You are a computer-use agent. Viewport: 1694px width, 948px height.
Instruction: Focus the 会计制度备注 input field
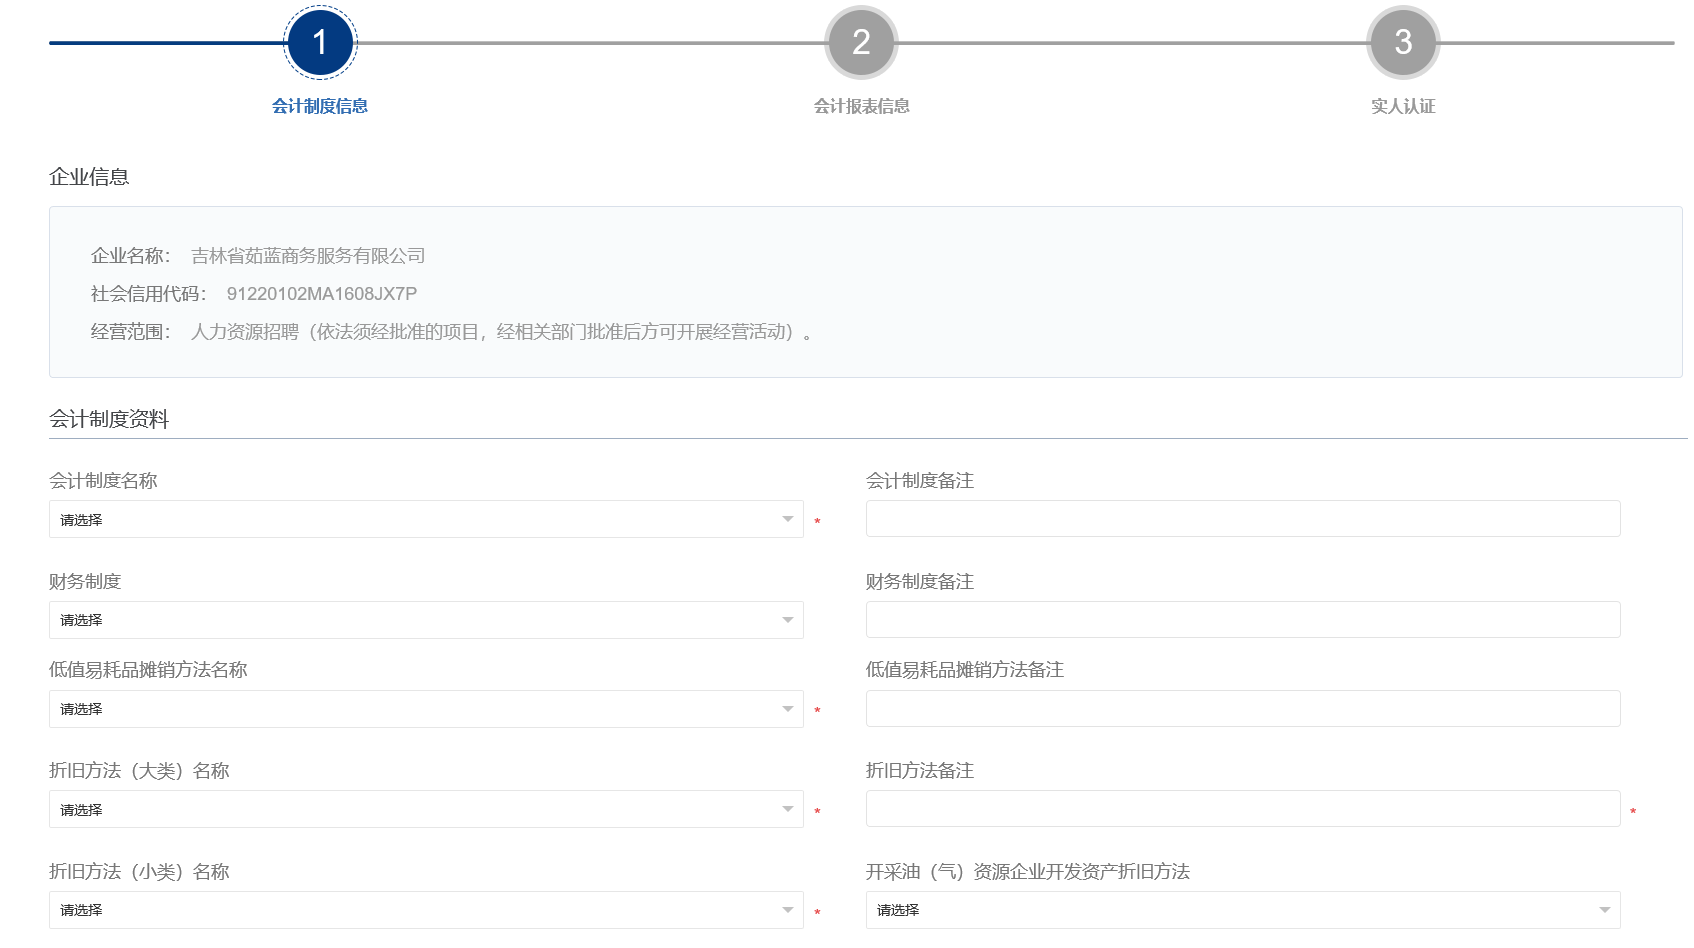(1243, 519)
